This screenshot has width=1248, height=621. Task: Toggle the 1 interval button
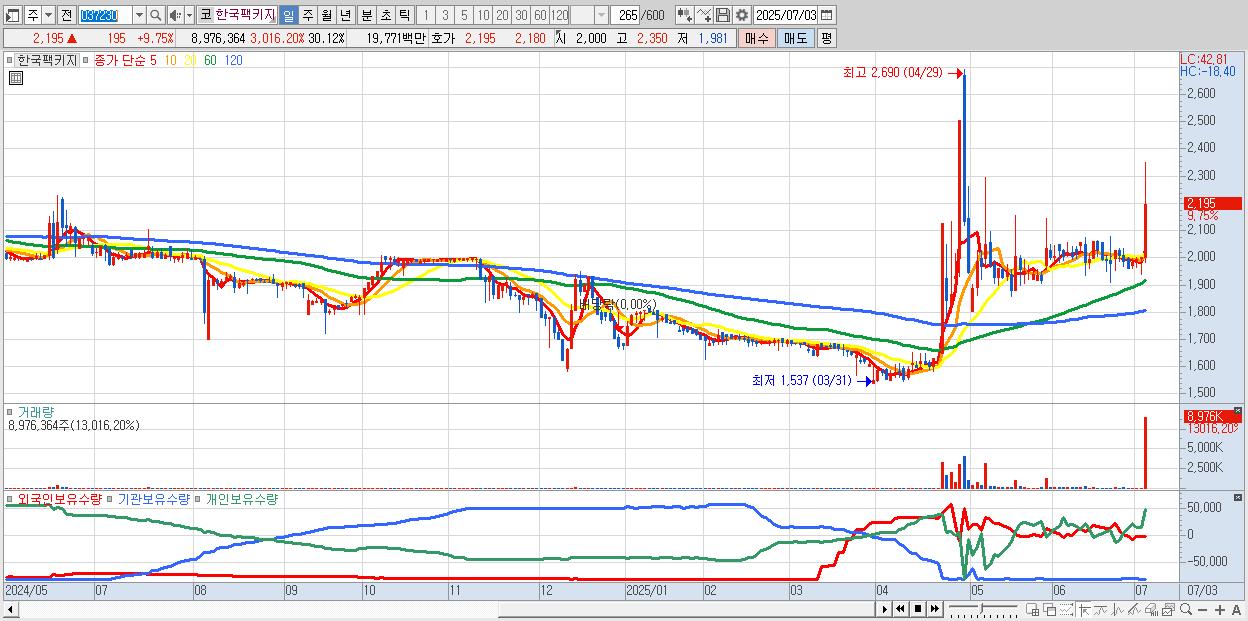click(x=425, y=15)
